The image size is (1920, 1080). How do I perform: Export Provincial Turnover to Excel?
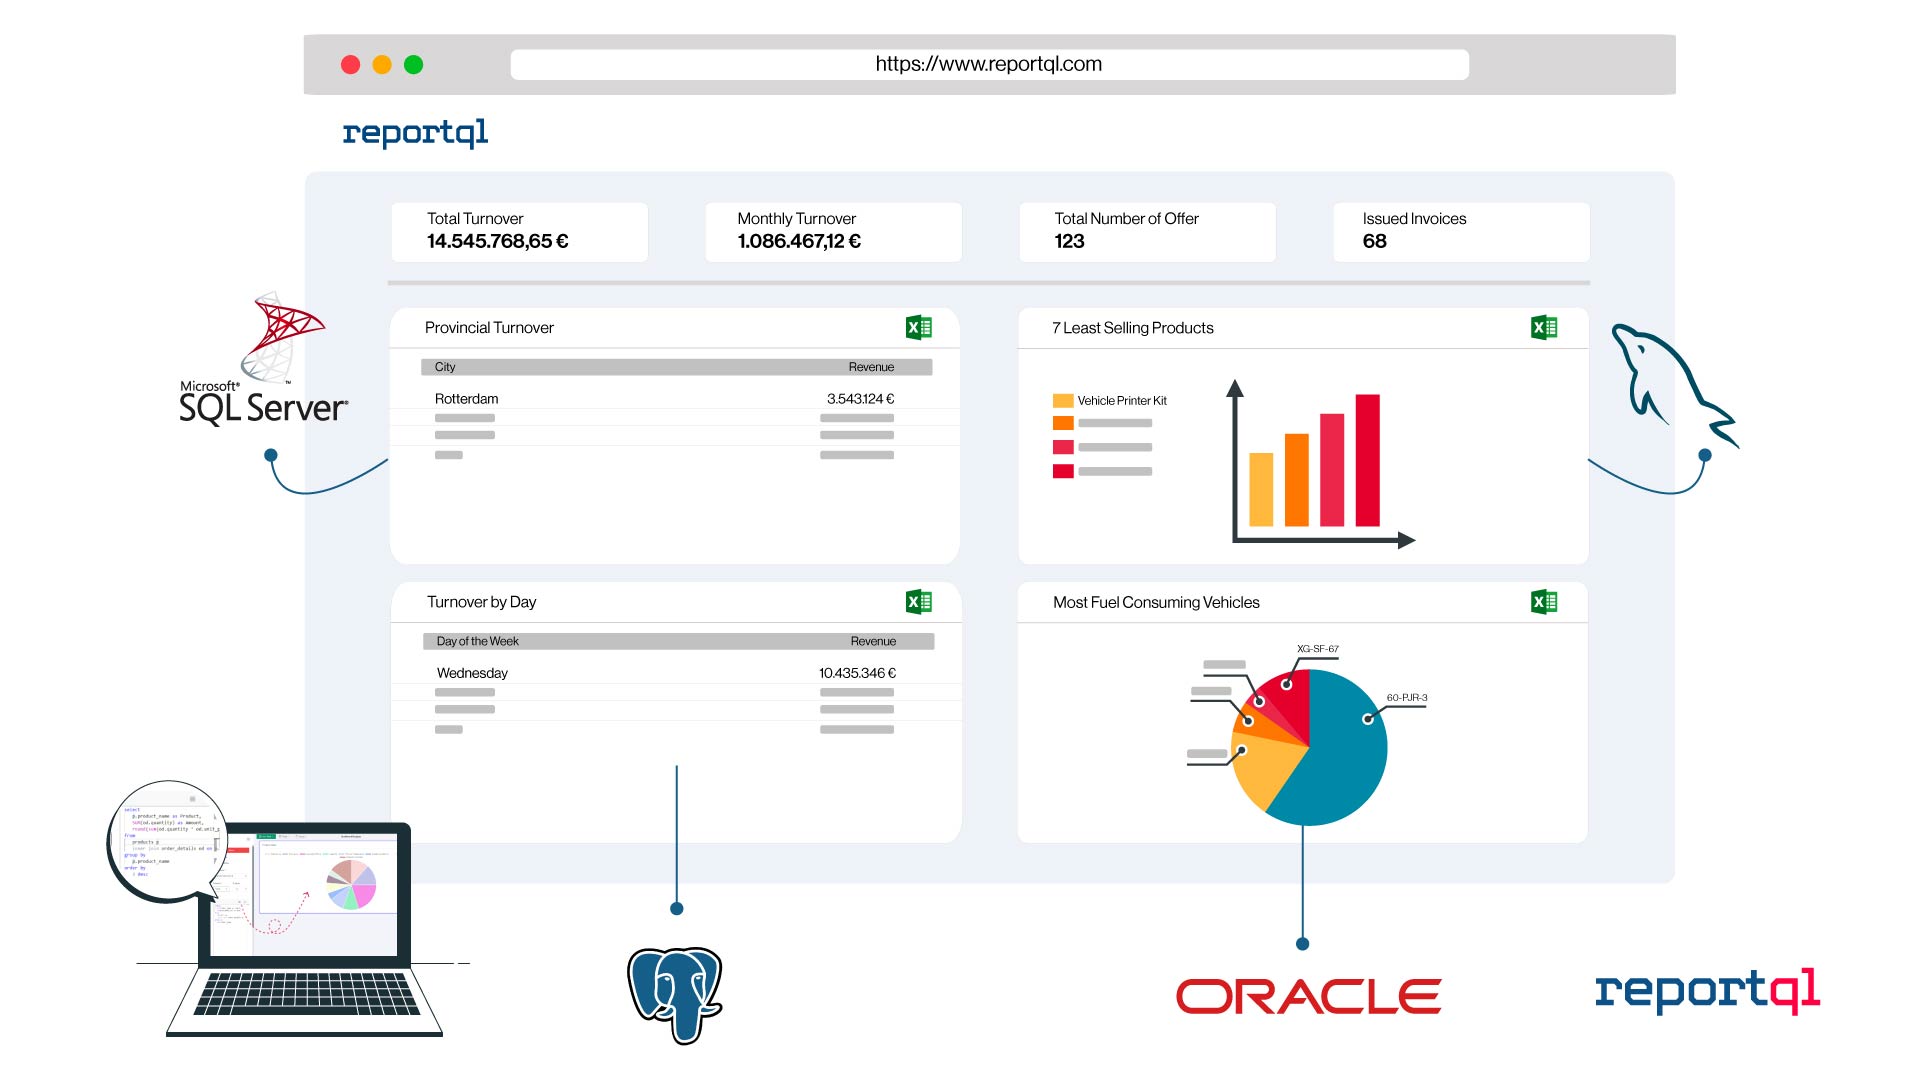click(x=920, y=327)
